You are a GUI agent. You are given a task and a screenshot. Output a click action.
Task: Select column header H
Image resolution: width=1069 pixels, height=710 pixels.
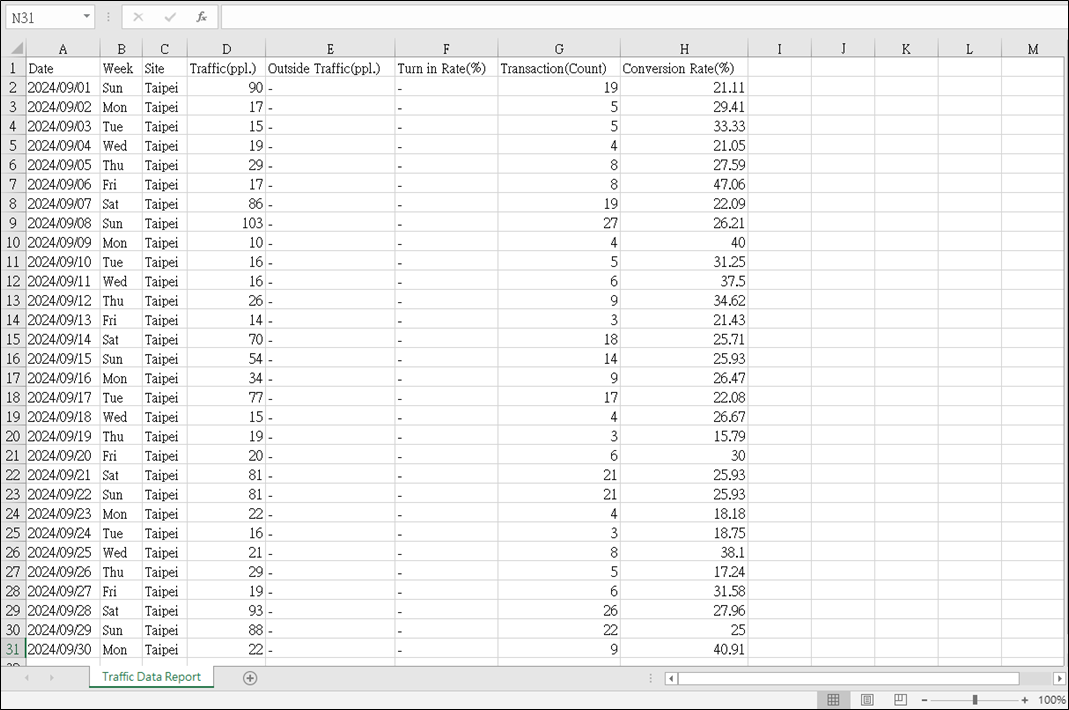pos(684,48)
